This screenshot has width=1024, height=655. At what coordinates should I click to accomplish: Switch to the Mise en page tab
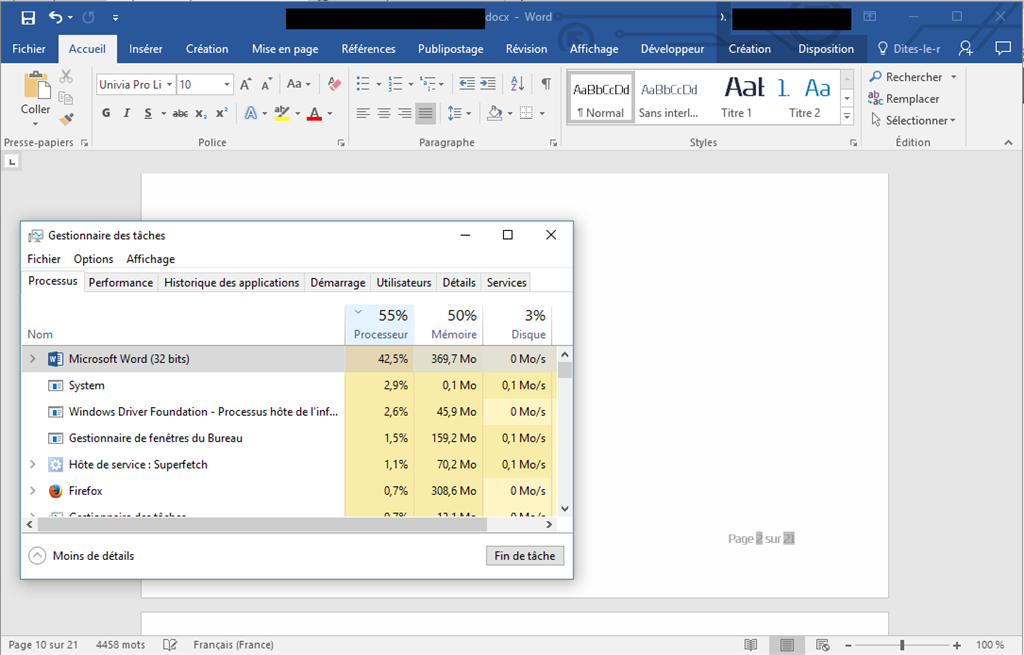pos(285,49)
